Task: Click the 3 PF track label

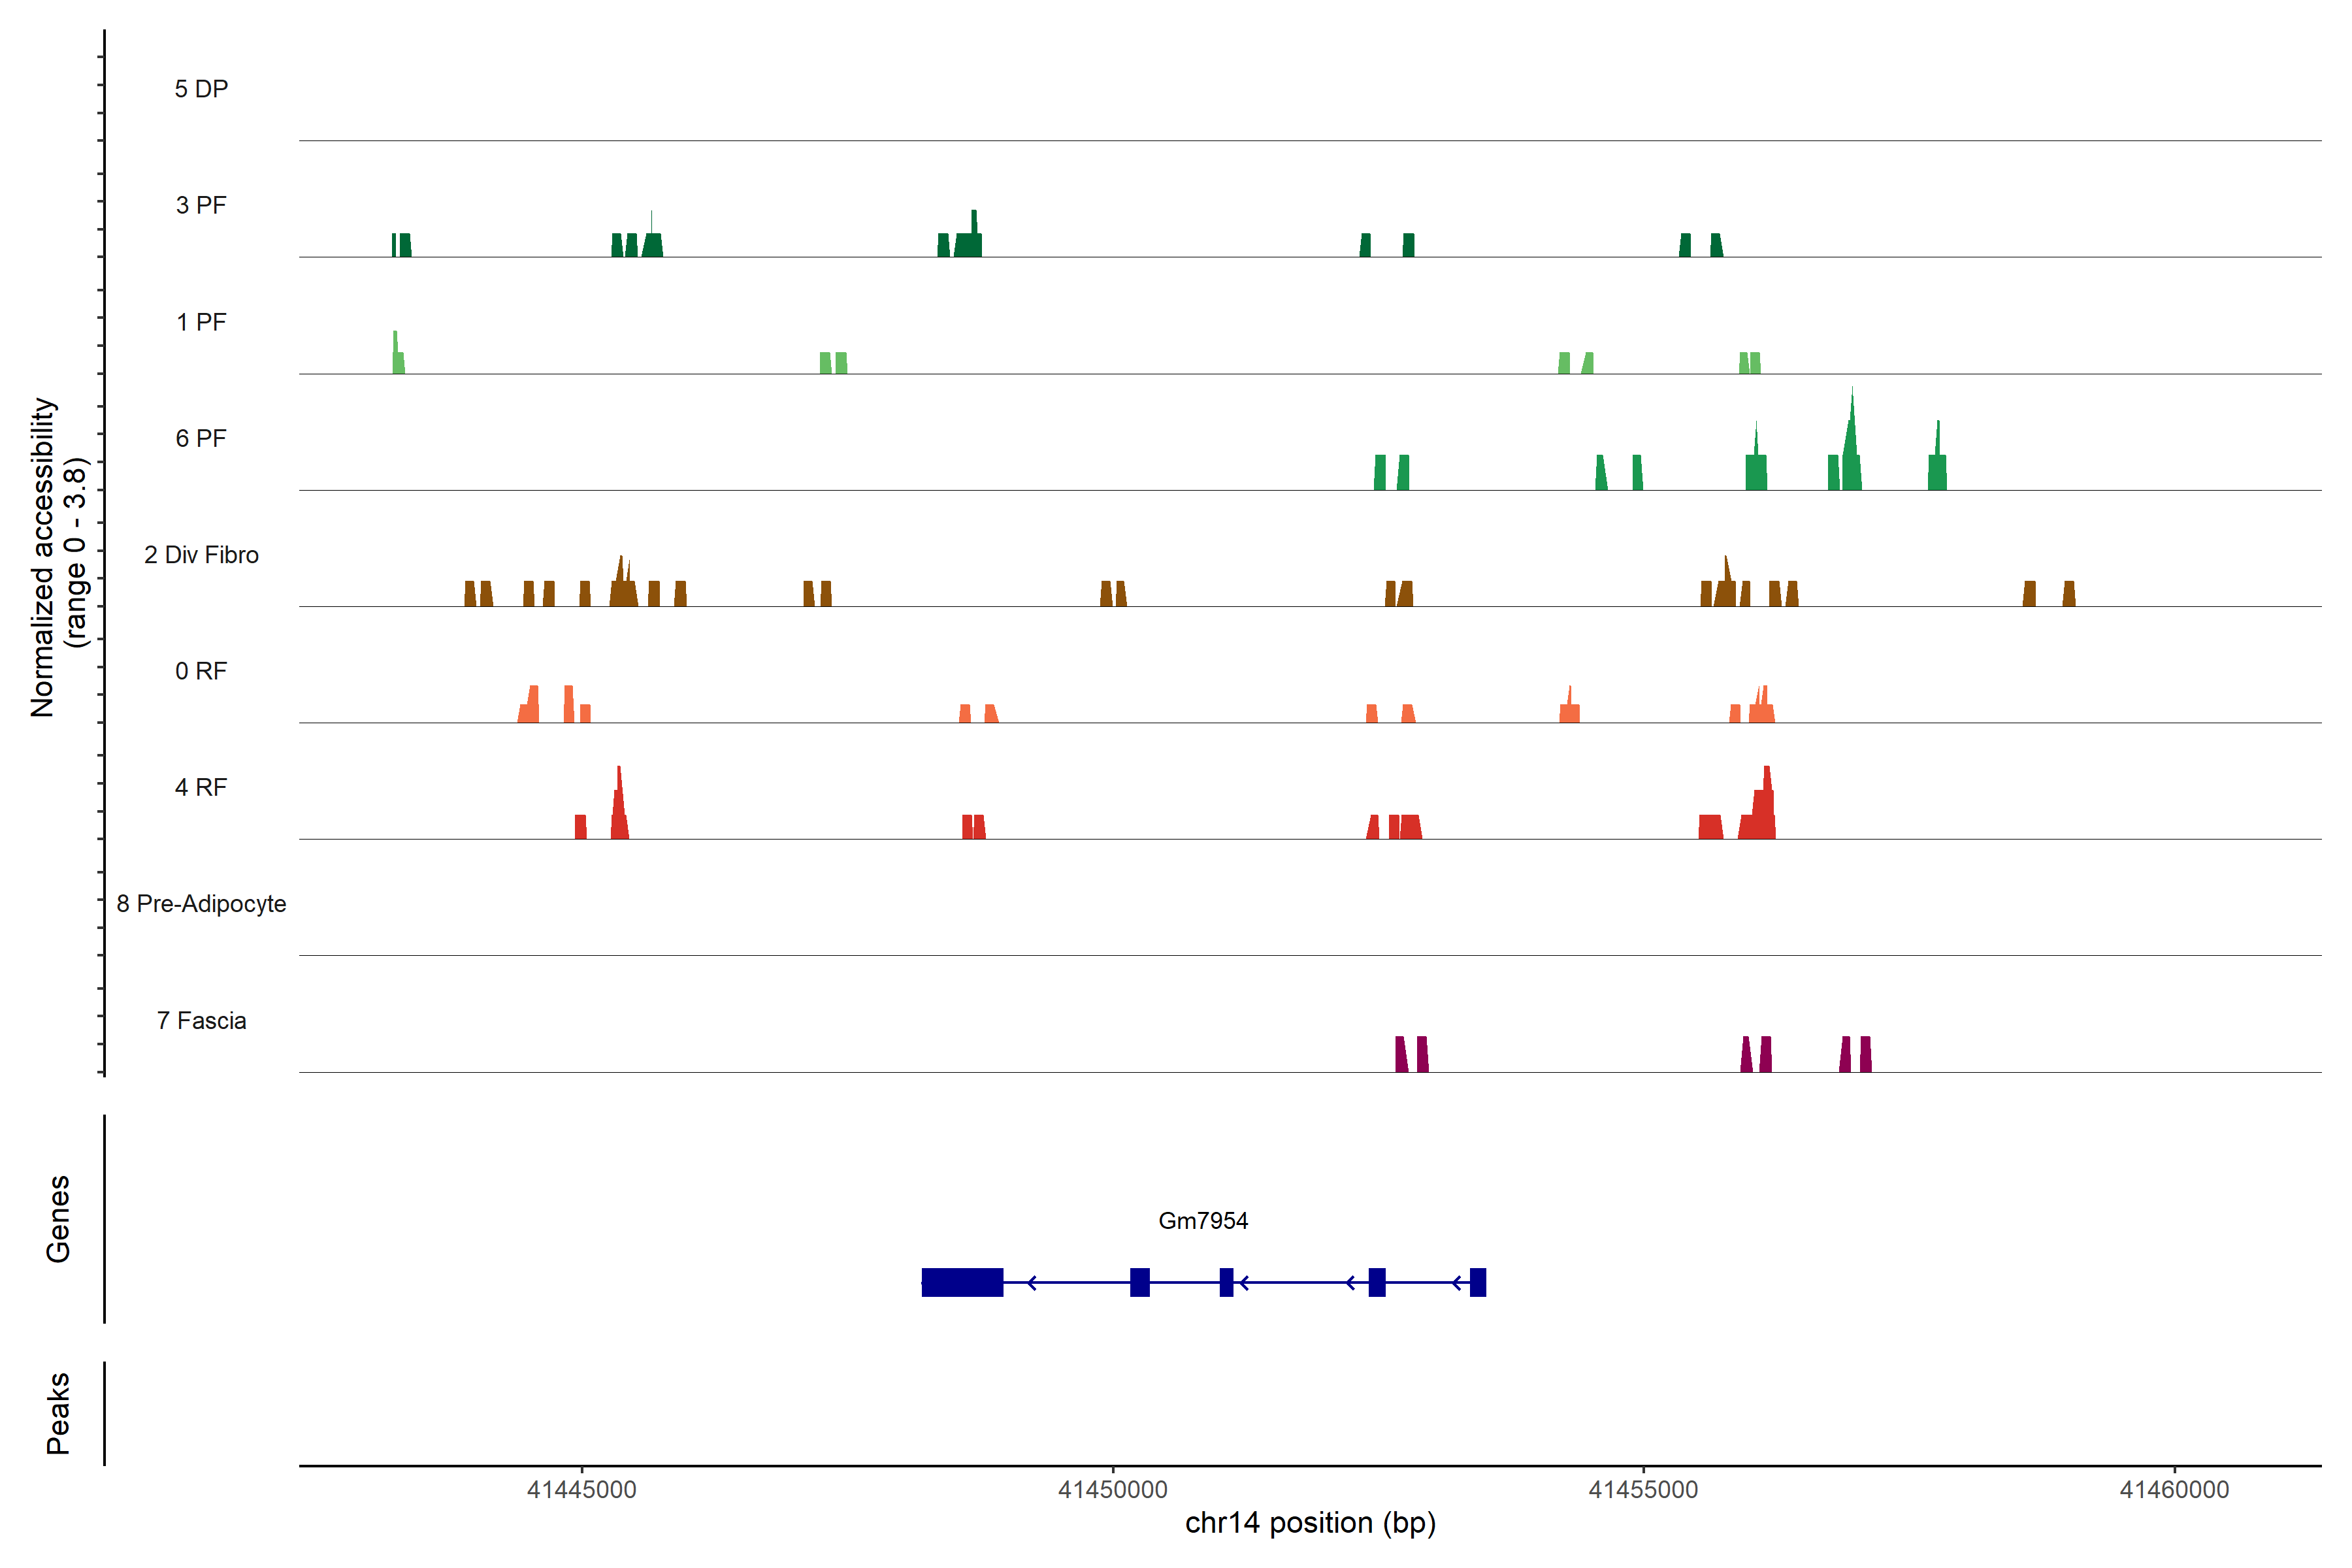Action: click(x=201, y=205)
